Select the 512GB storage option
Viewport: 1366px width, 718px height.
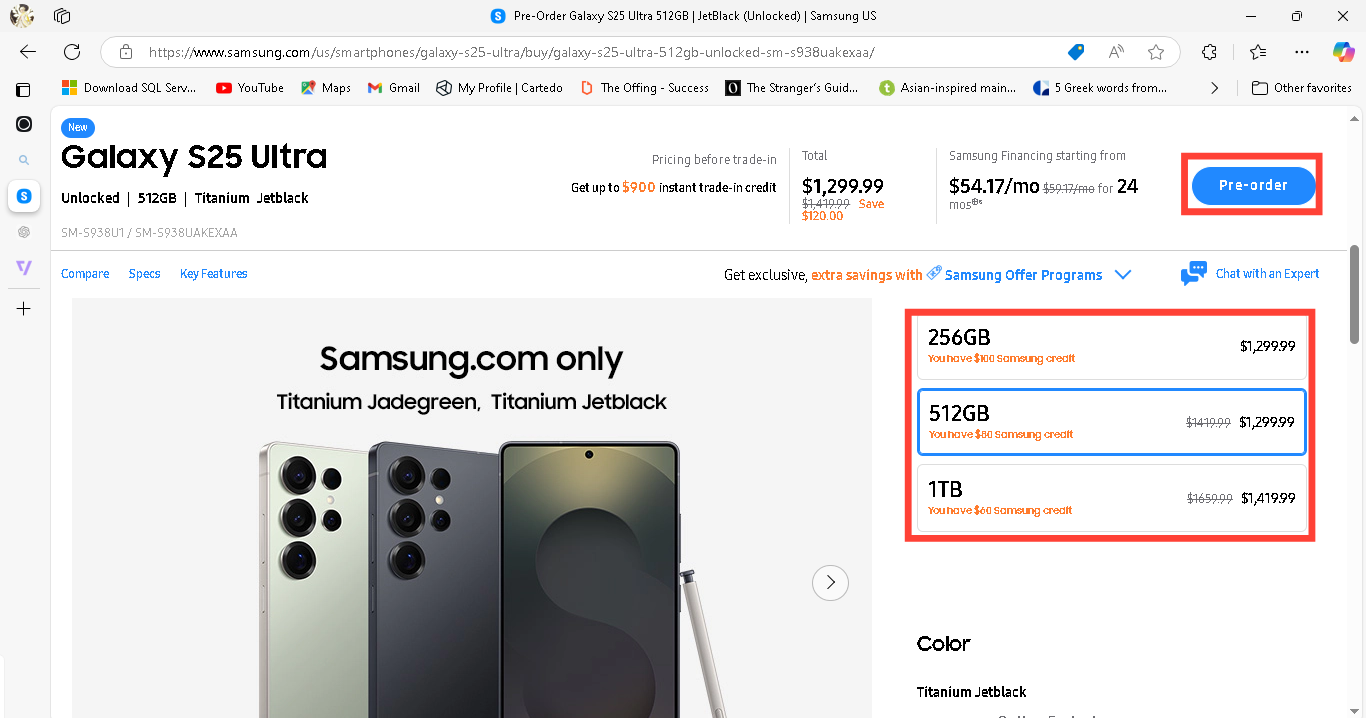tap(1111, 422)
